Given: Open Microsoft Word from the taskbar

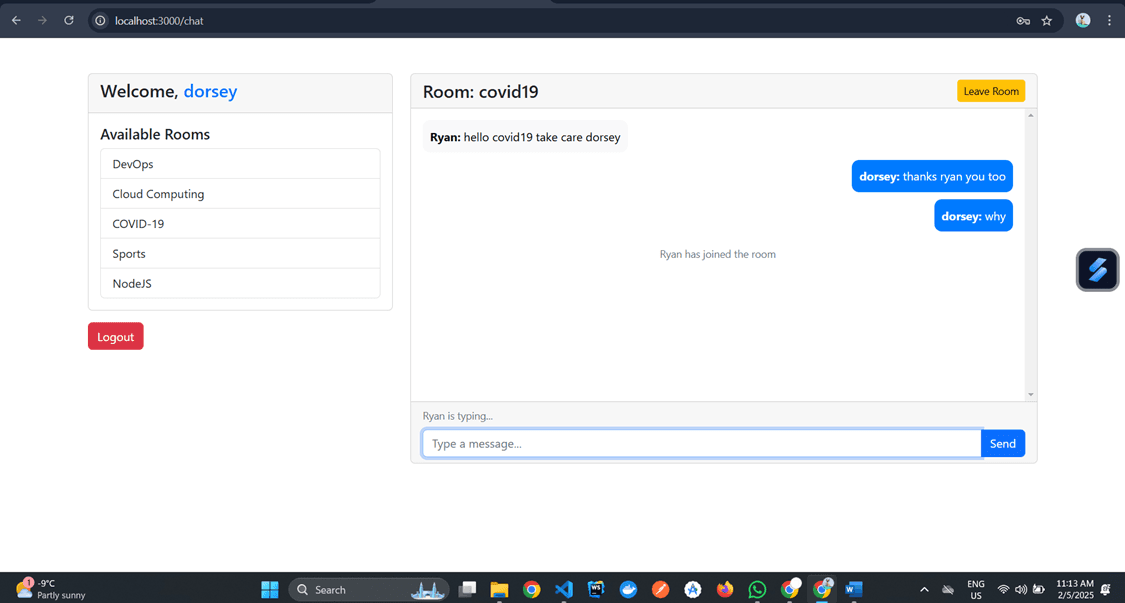Looking at the screenshot, I should click(853, 589).
